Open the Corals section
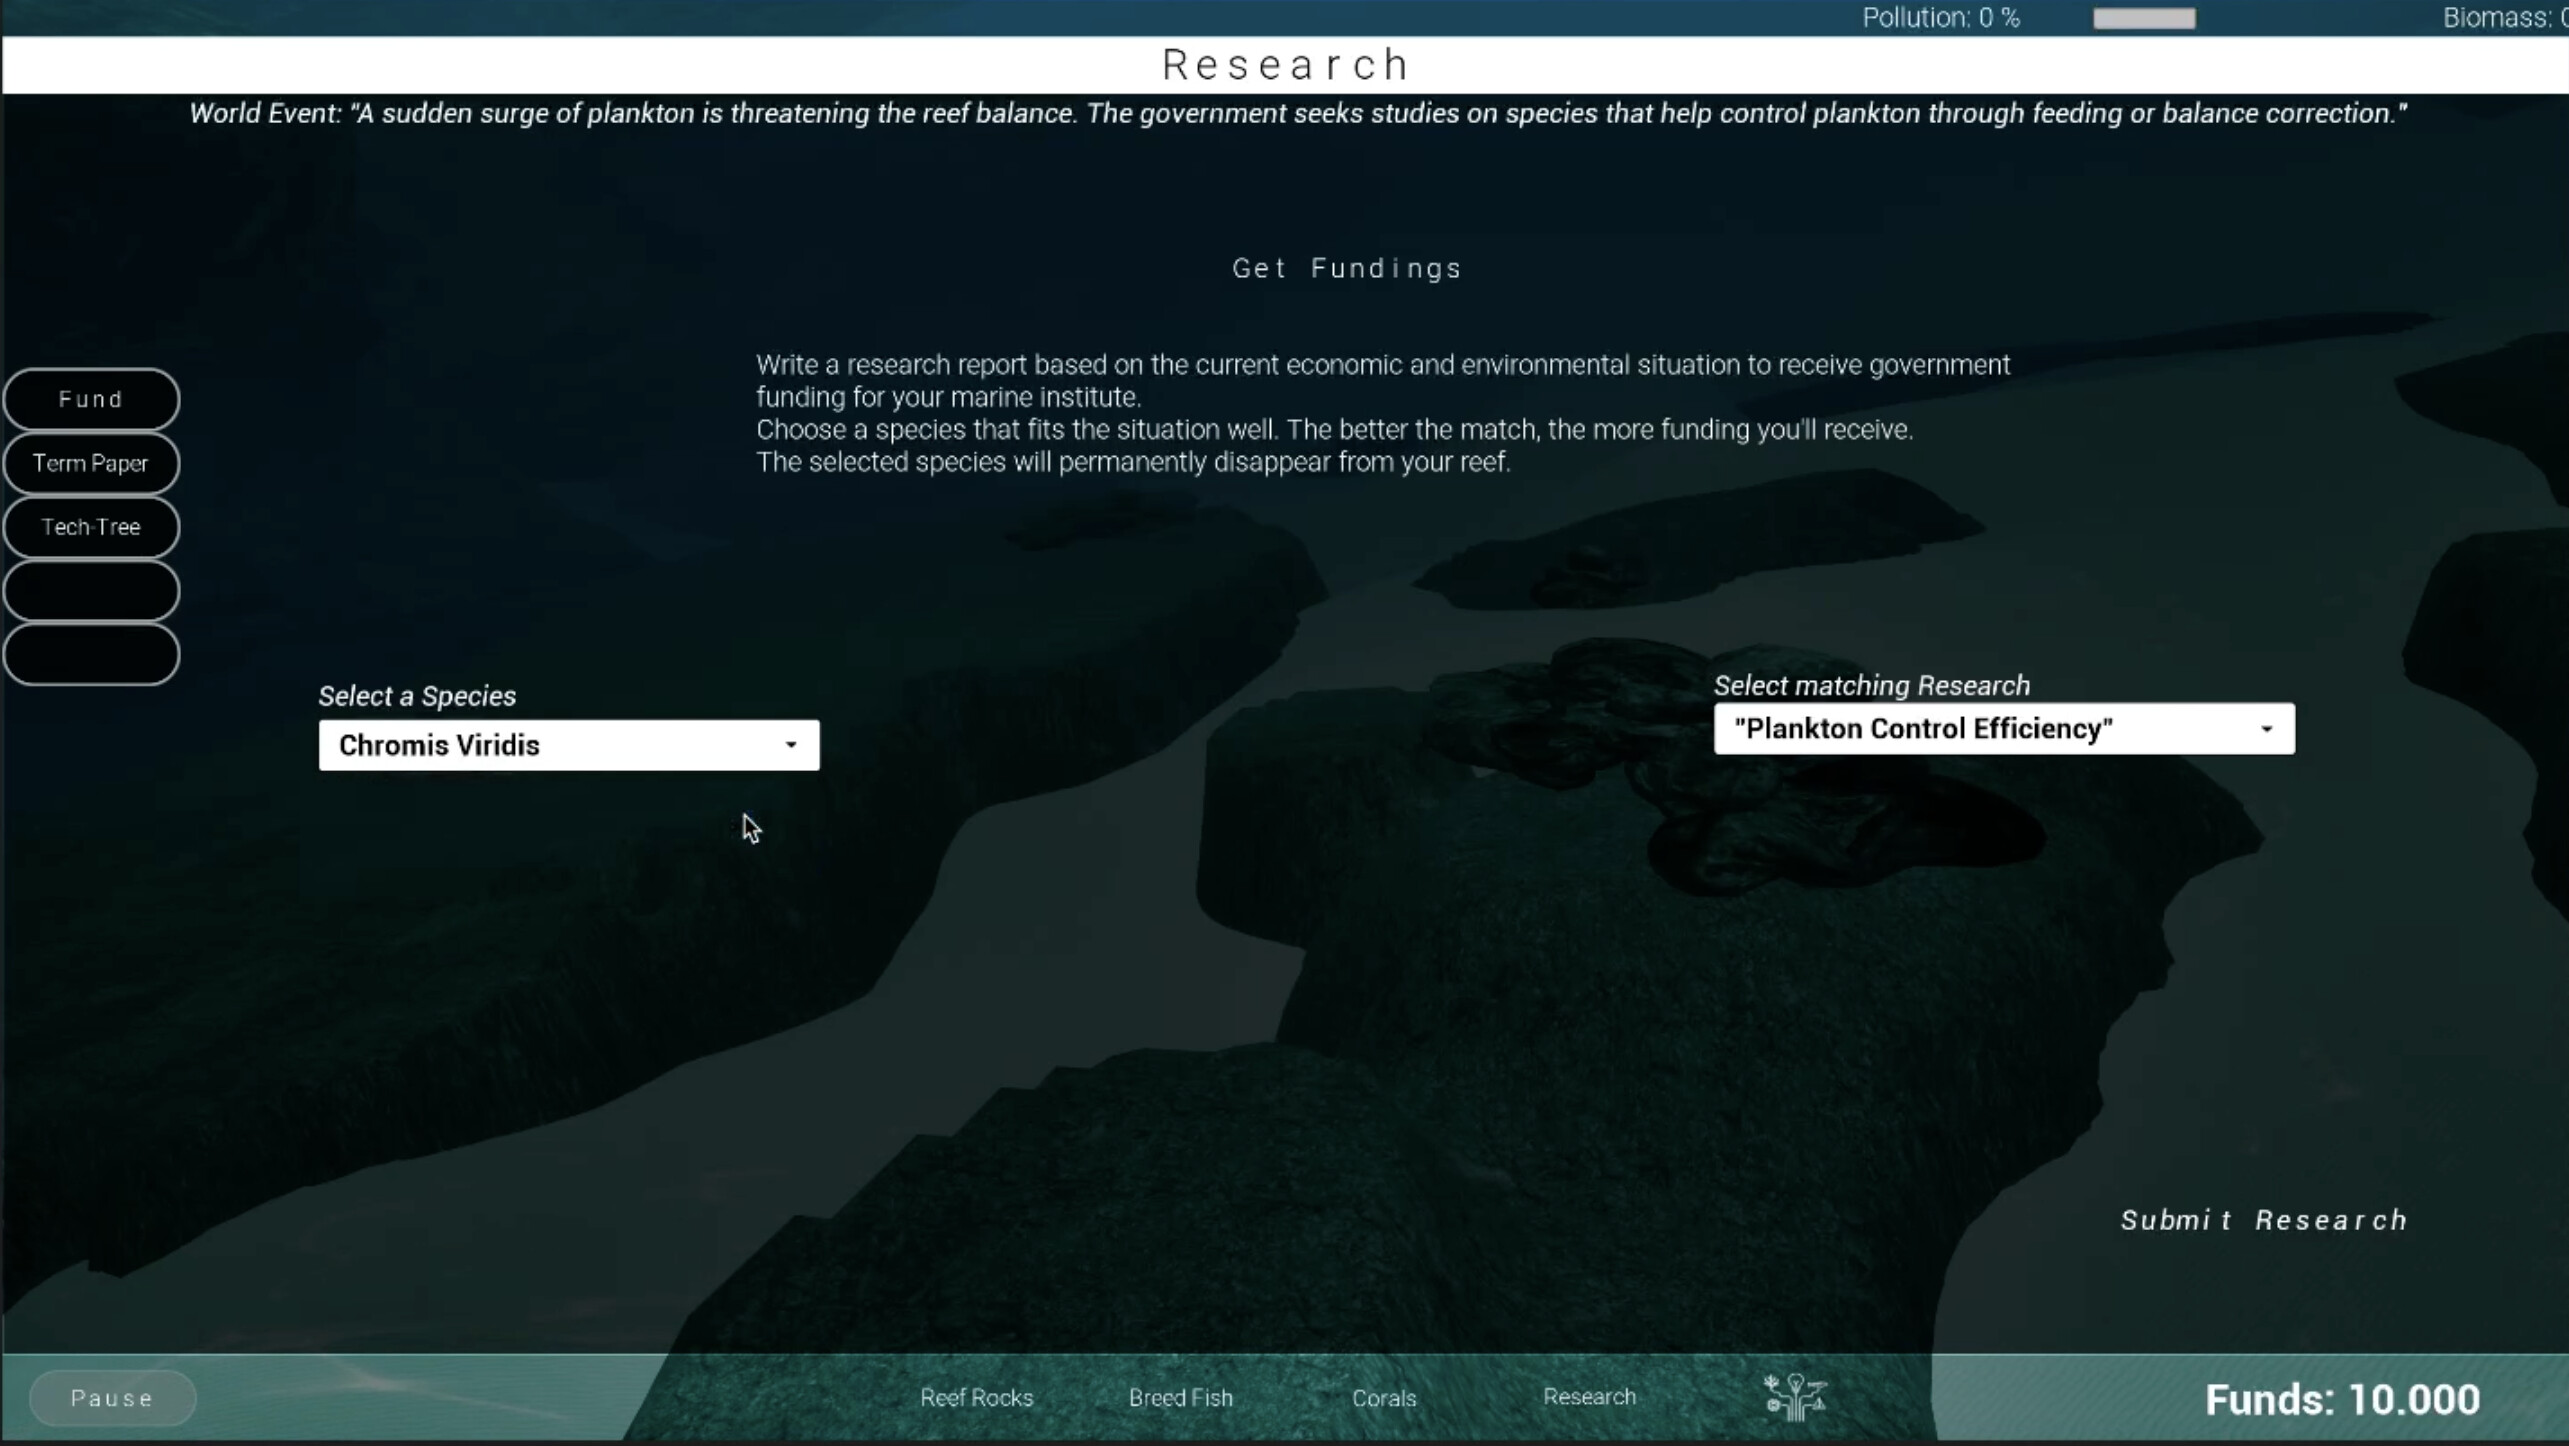Screen dimensions: 2569x1446 [x=1383, y=1397]
